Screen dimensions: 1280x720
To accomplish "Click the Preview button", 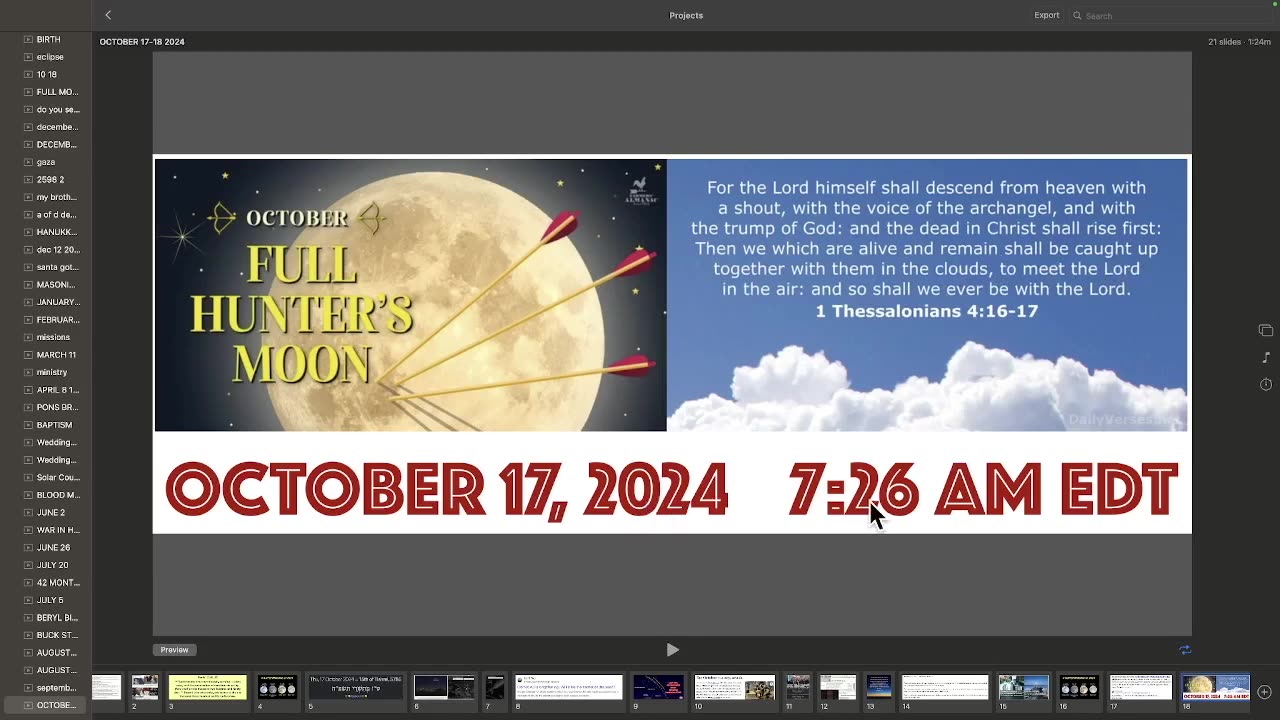I will tap(174, 650).
